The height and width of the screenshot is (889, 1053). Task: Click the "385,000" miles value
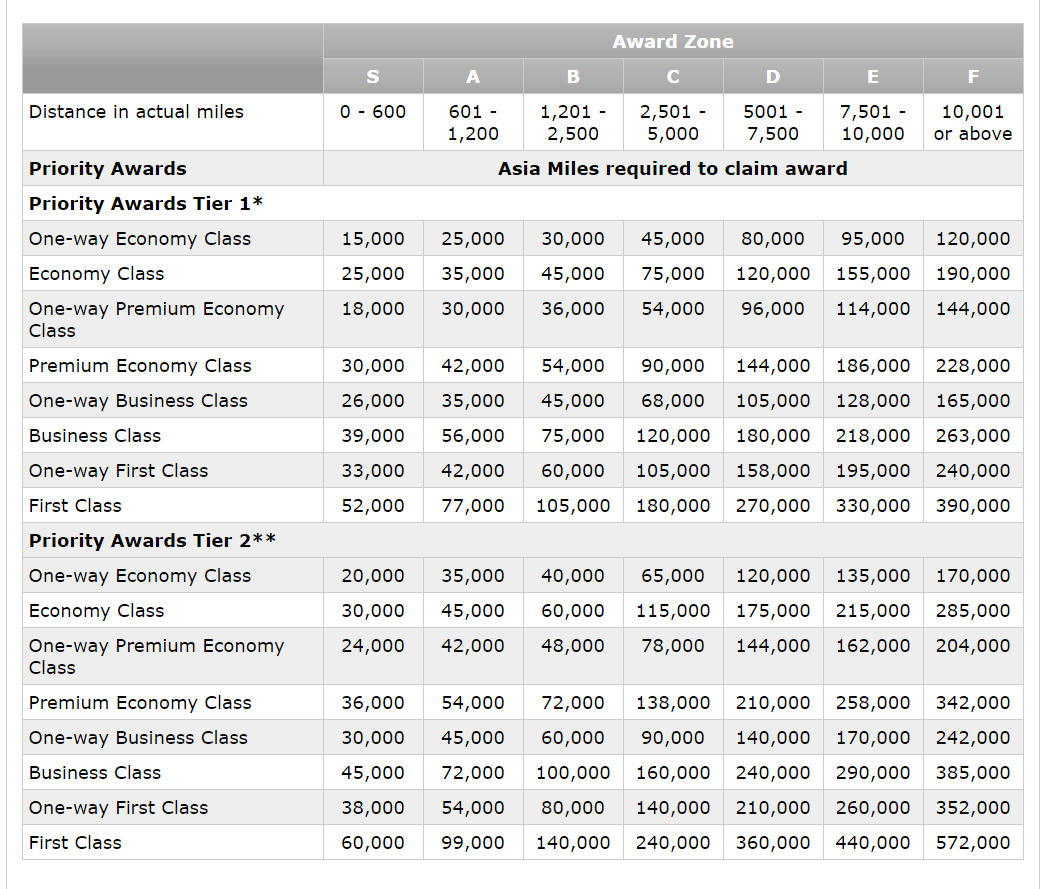[973, 772]
